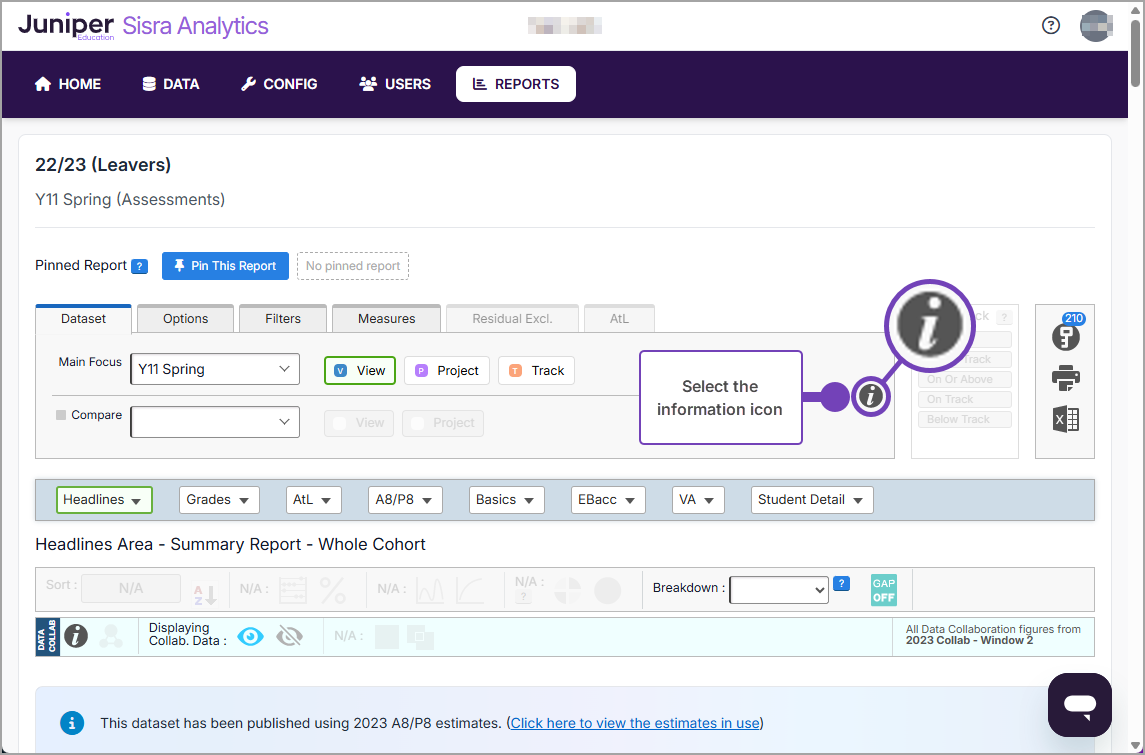Screen dimensions: 1145x755
Task: Open the key icon with 210 badge
Action: tap(1065, 336)
